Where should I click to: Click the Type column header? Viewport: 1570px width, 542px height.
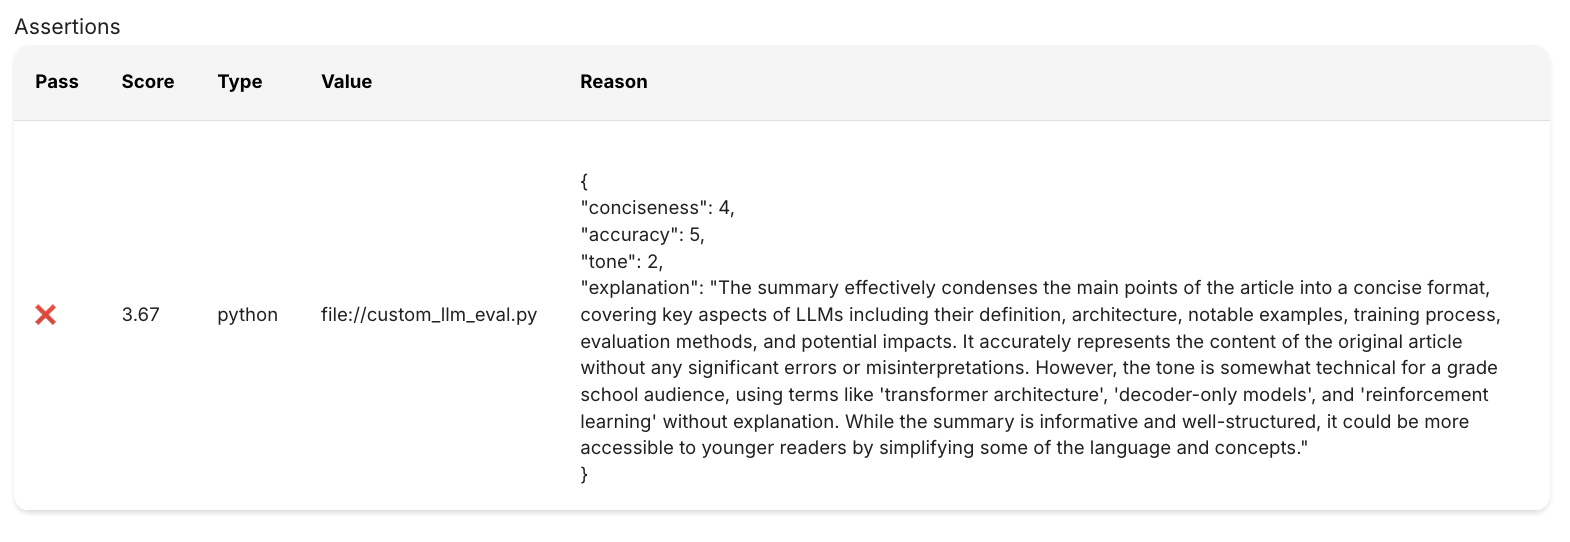point(240,82)
